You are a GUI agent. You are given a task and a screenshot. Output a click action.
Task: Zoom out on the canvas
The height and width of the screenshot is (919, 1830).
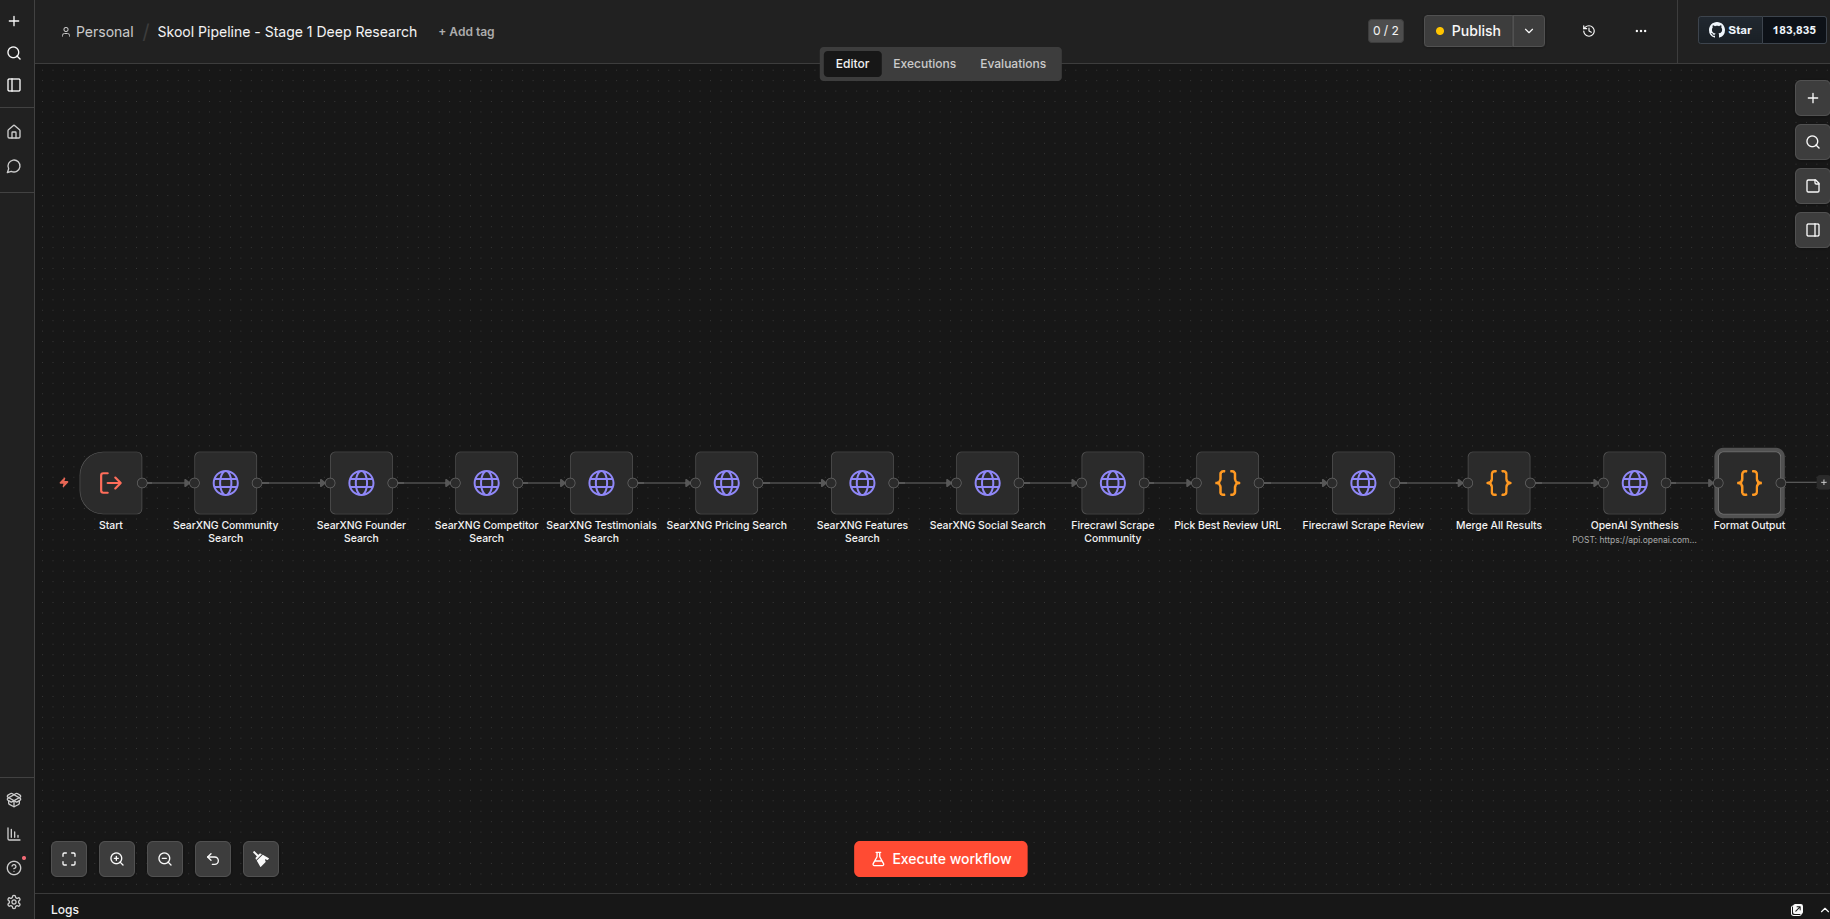164,858
